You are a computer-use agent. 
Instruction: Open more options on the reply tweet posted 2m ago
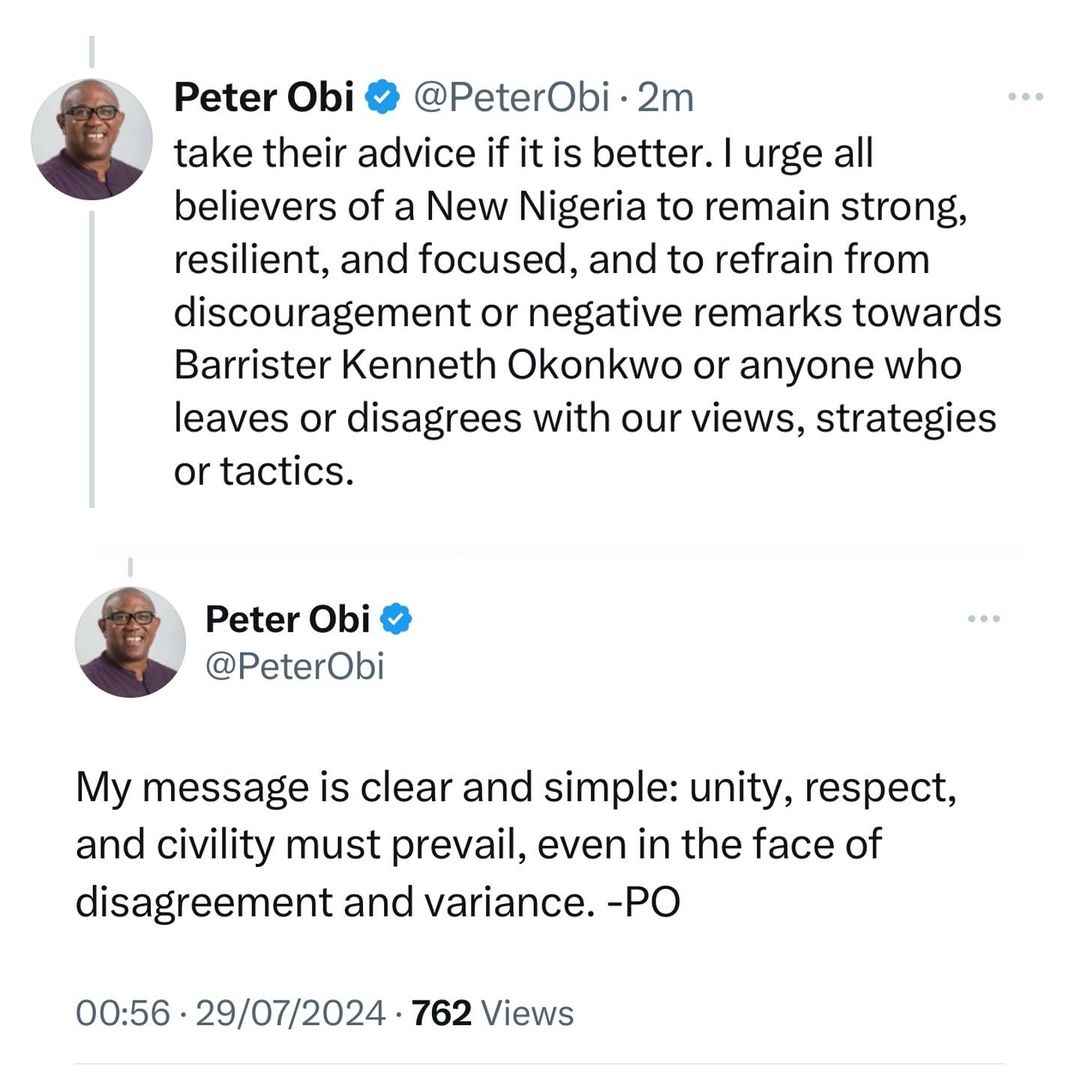(x=1026, y=96)
